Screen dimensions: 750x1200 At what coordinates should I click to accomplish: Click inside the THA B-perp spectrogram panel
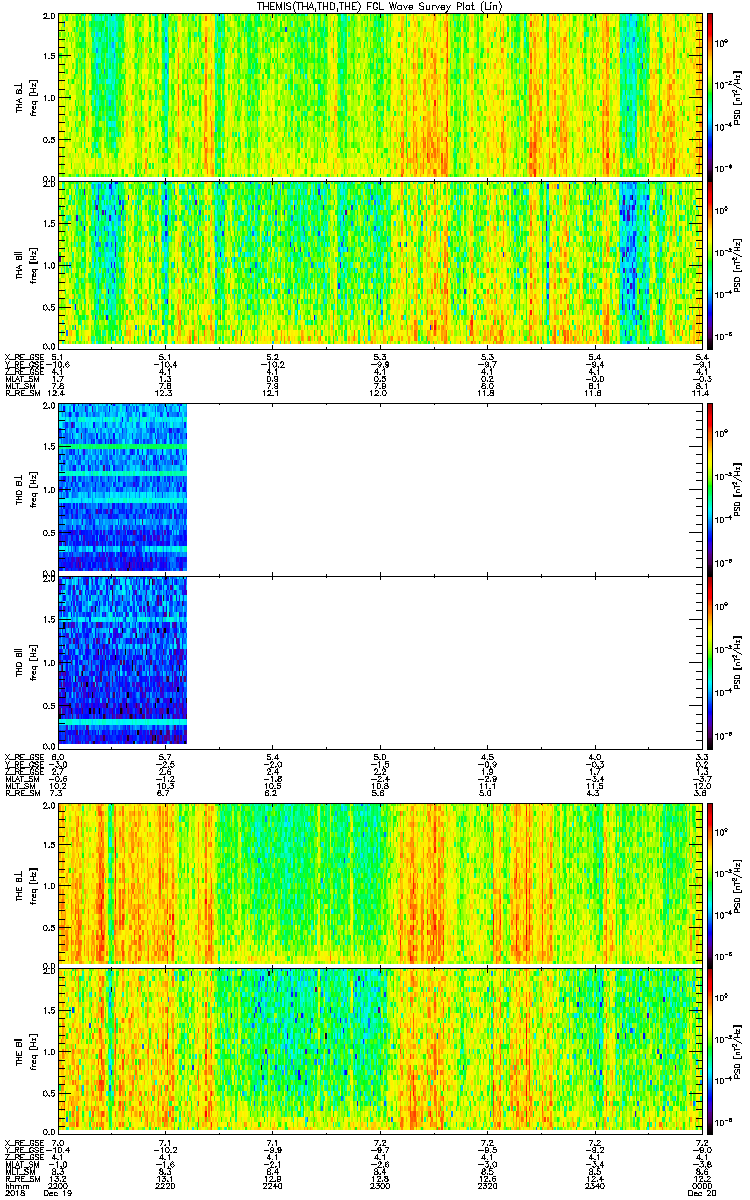[381, 95]
